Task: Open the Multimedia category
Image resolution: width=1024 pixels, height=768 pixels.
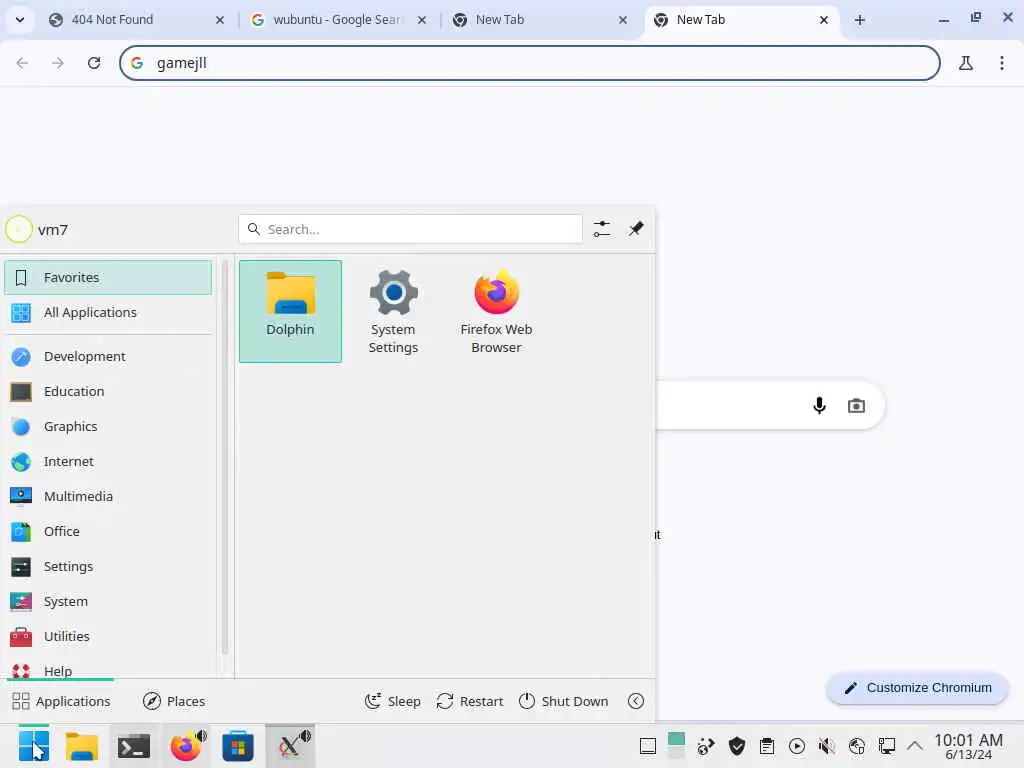Action: tap(108, 496)
